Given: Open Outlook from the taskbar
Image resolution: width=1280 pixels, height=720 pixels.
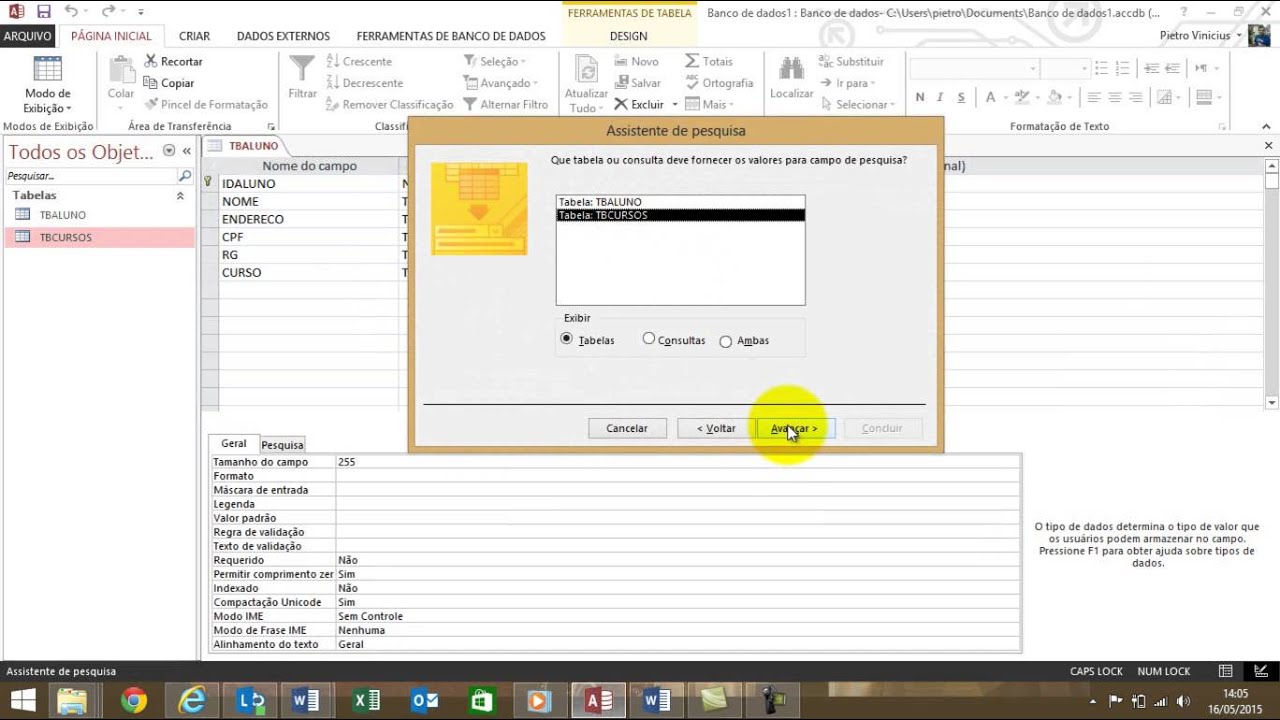Looking at the screenshot, I should pos(425,701).
